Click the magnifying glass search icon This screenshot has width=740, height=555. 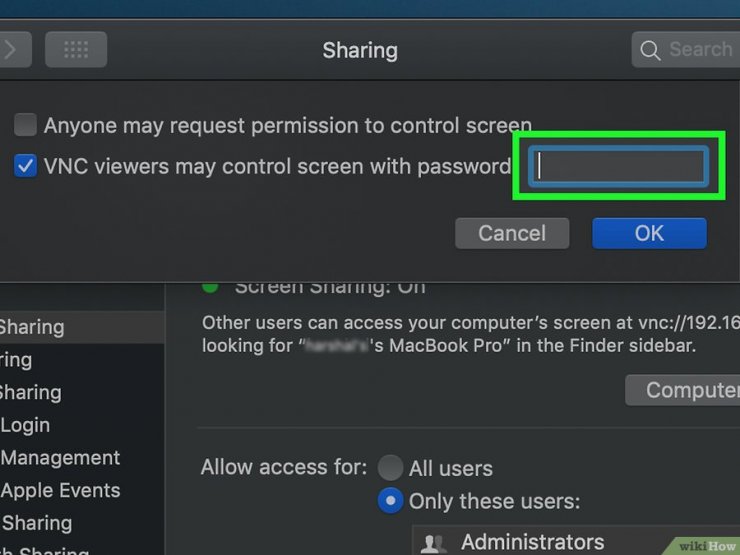pos(650,49)
